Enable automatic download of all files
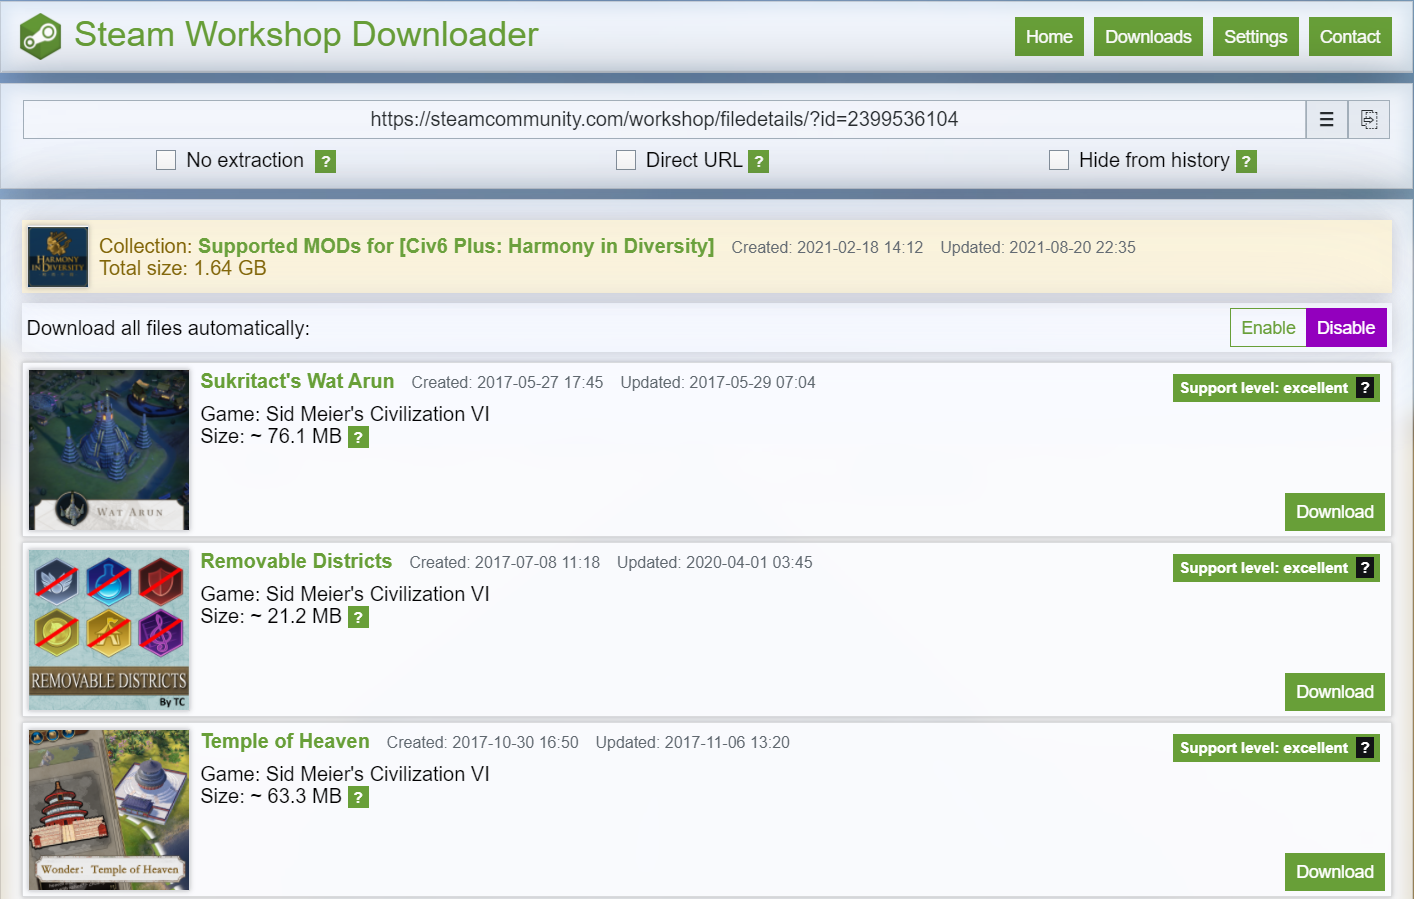 (1268, 328)
